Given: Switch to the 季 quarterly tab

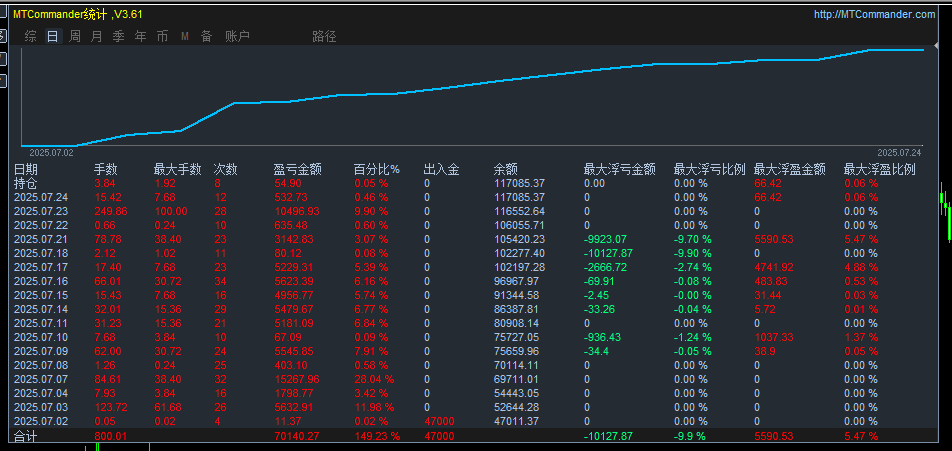Looking at the screenshot, I should point(118,36).
